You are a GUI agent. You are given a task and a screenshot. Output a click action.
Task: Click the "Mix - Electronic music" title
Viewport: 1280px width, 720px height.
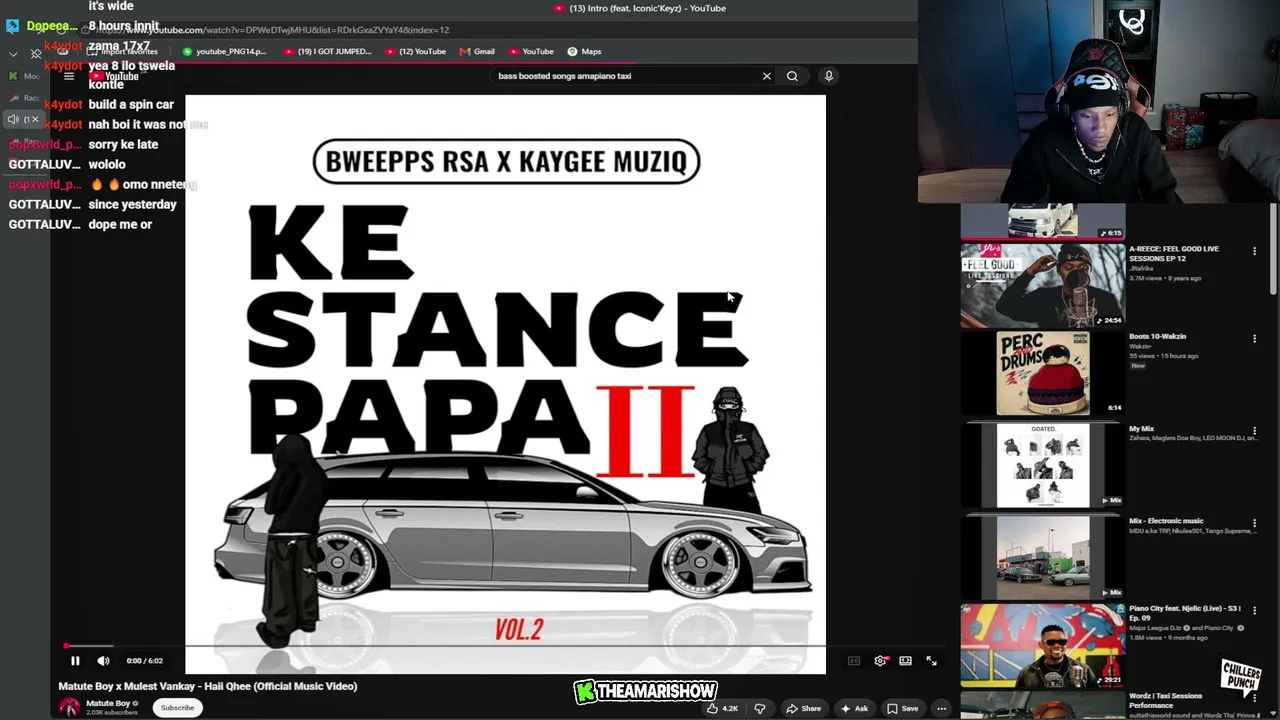pos(1166,521)
